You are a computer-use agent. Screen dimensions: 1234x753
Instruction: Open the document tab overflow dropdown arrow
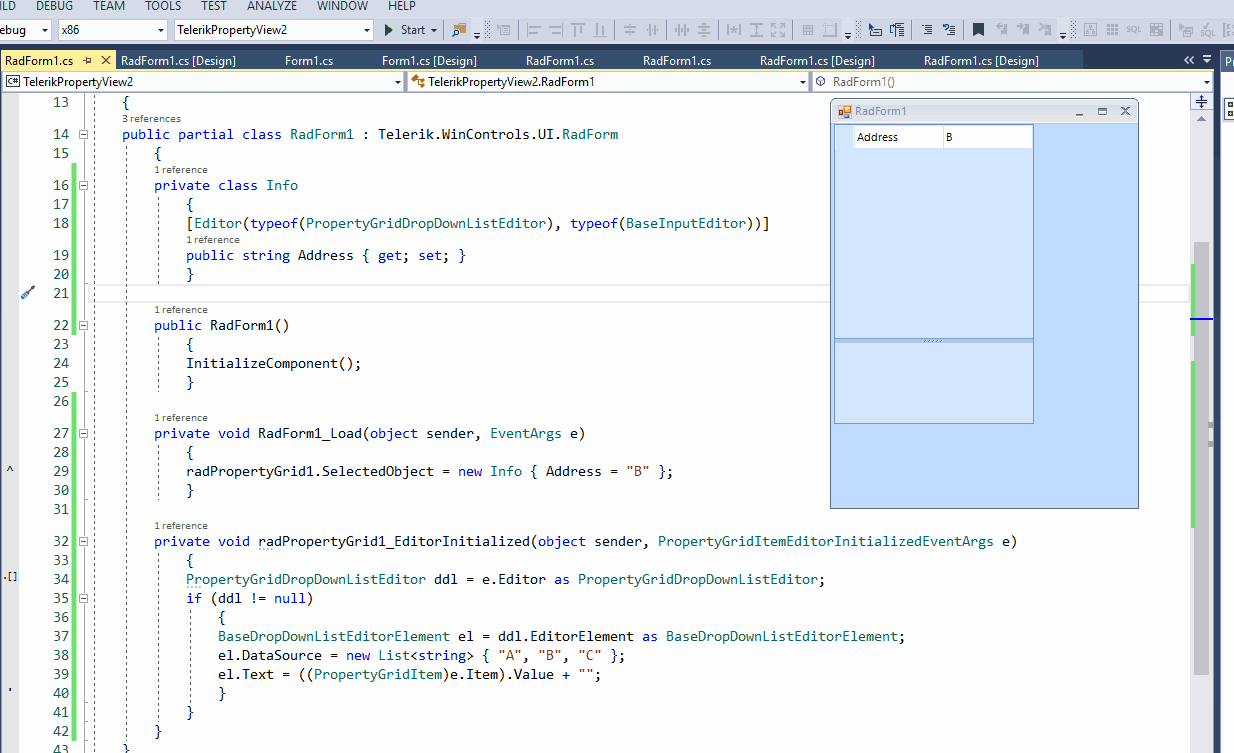pyautogui.click(x=1207, y=60)
